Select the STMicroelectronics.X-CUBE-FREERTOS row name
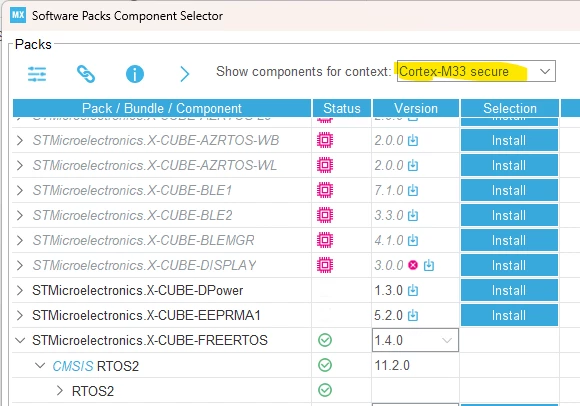 point(150,340)
